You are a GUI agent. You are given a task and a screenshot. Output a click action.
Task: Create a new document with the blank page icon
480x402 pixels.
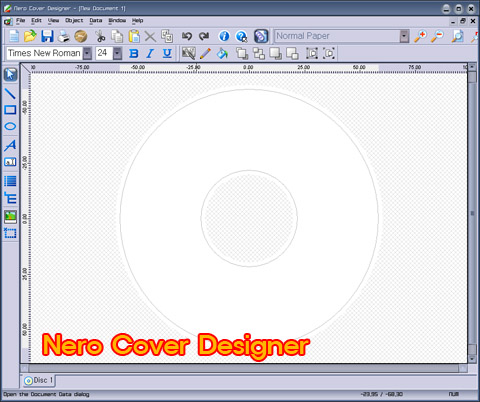14,36
